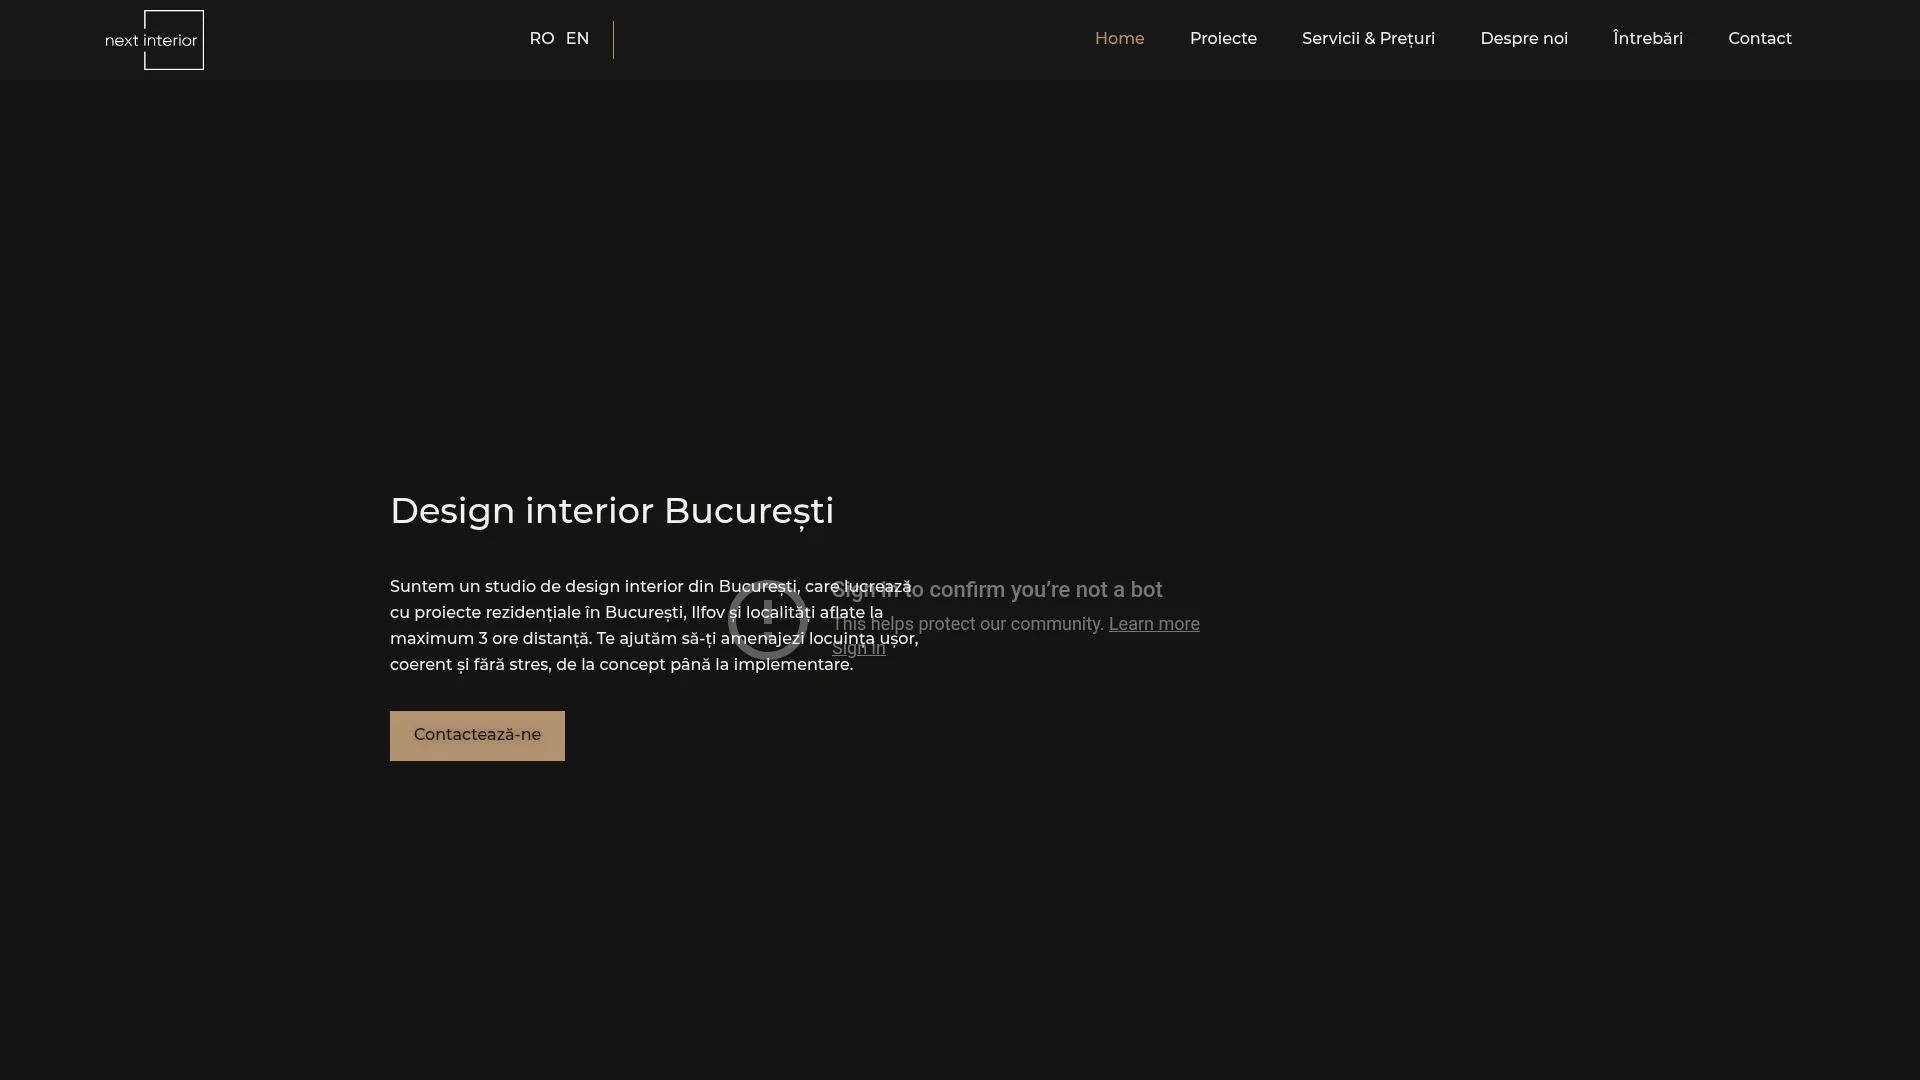This screenshot has width=1920, height=1080.
Task: Open Servicii & Prețuri page
Action: click(x=1368, y=39)
